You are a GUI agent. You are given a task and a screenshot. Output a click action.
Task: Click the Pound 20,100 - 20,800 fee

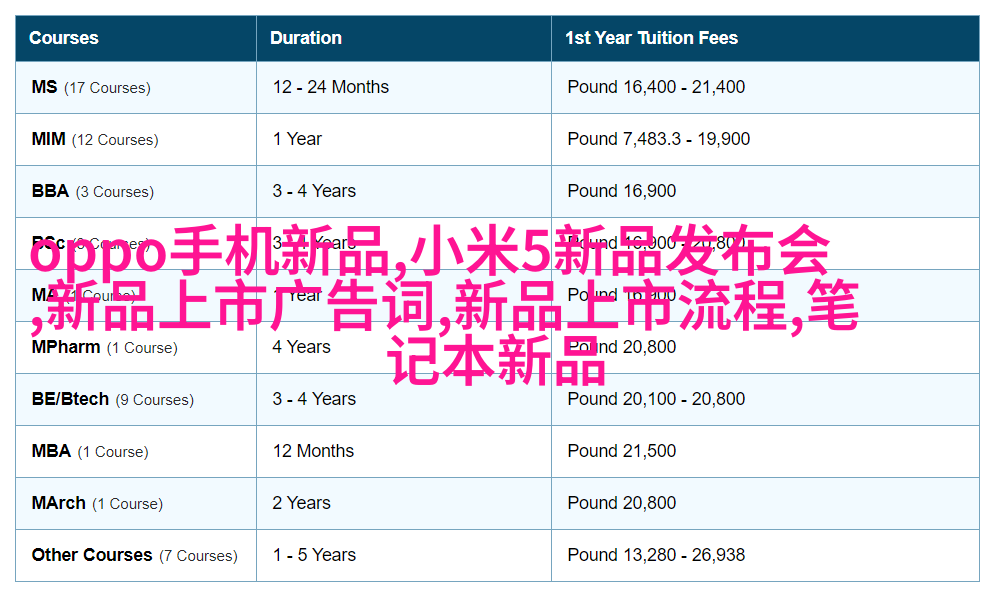coord(656,399)
